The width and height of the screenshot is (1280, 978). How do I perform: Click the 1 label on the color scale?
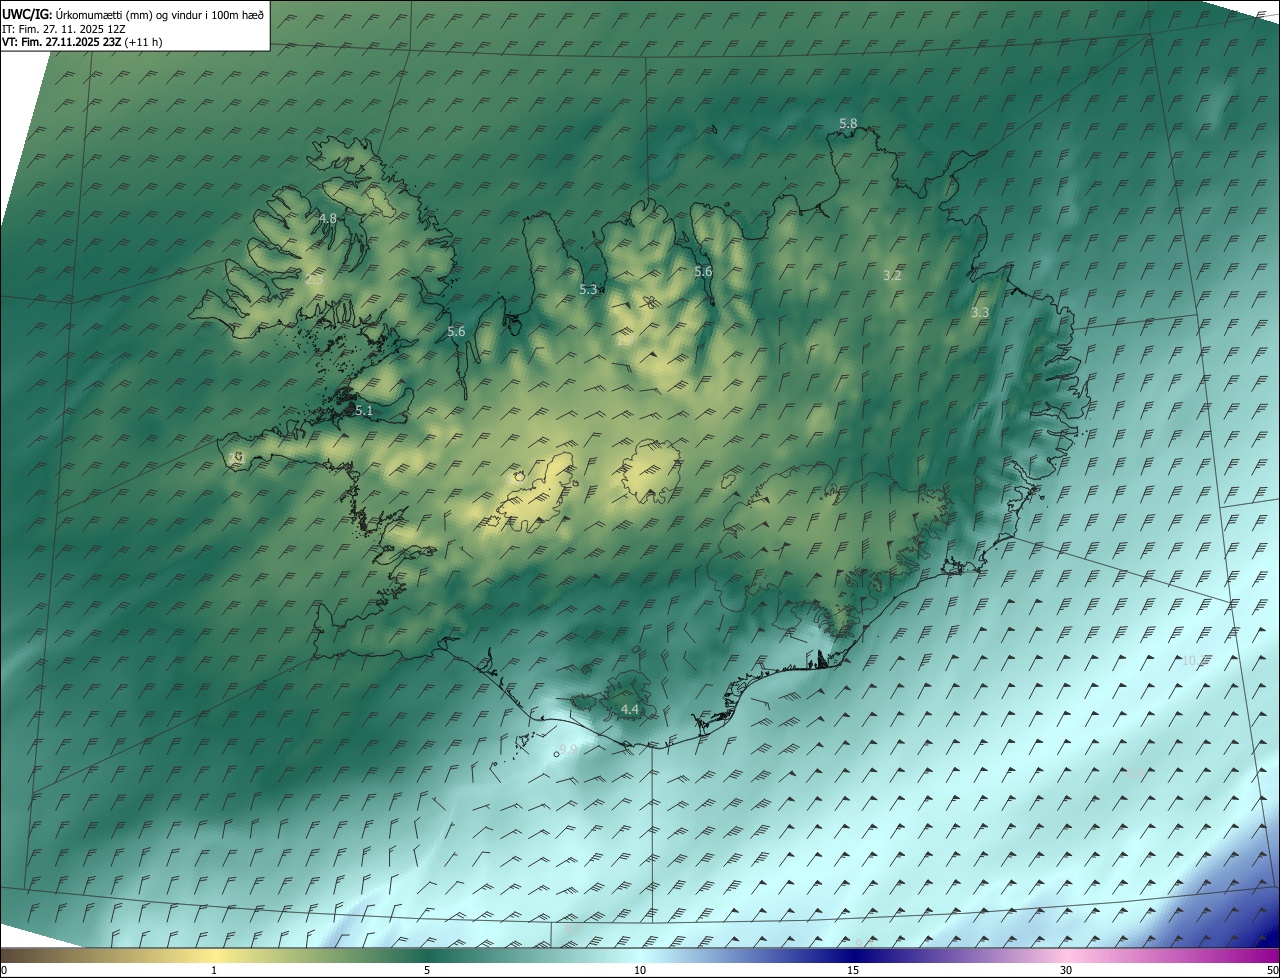[x=214, y=970]
